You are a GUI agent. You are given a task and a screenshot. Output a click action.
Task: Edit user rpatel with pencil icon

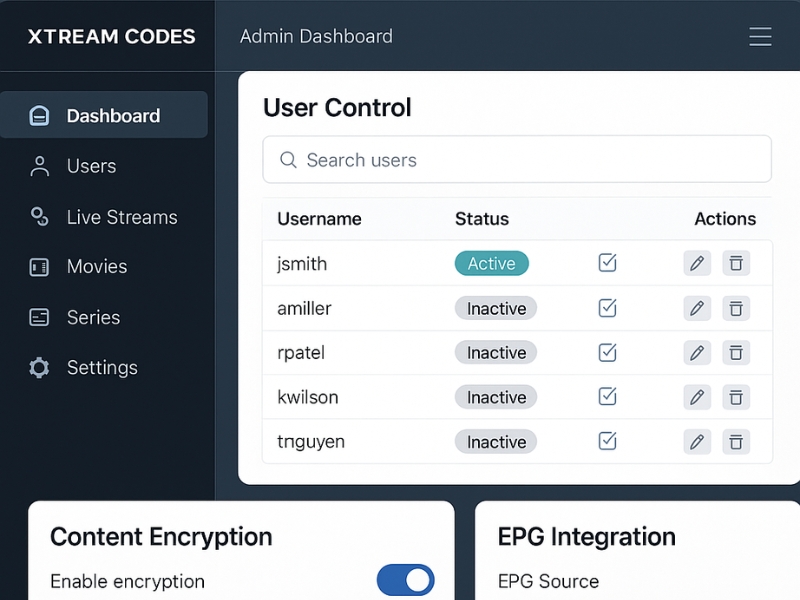(697, 353)
